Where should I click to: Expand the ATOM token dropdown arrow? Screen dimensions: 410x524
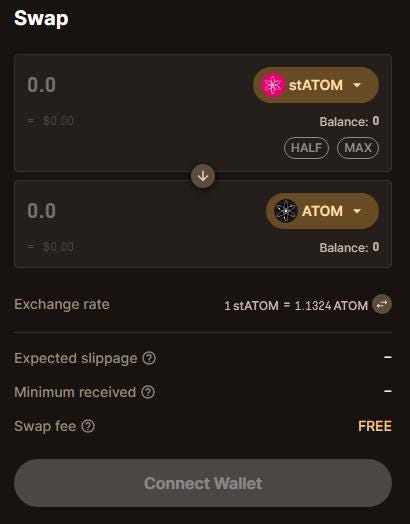(x=357, y=211)
